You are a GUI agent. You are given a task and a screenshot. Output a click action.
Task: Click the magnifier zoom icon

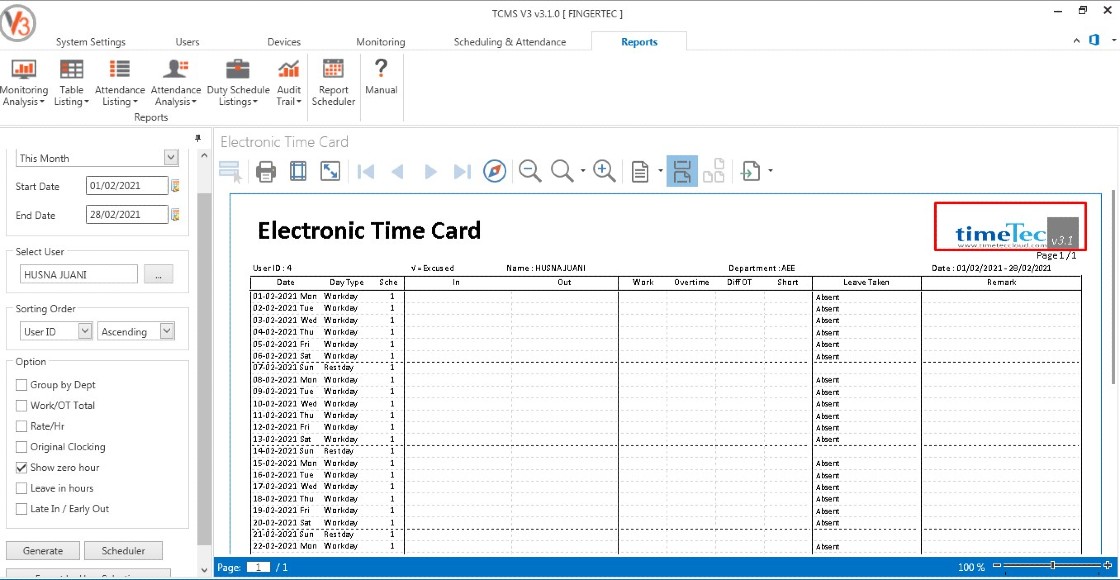click(562, 171)
